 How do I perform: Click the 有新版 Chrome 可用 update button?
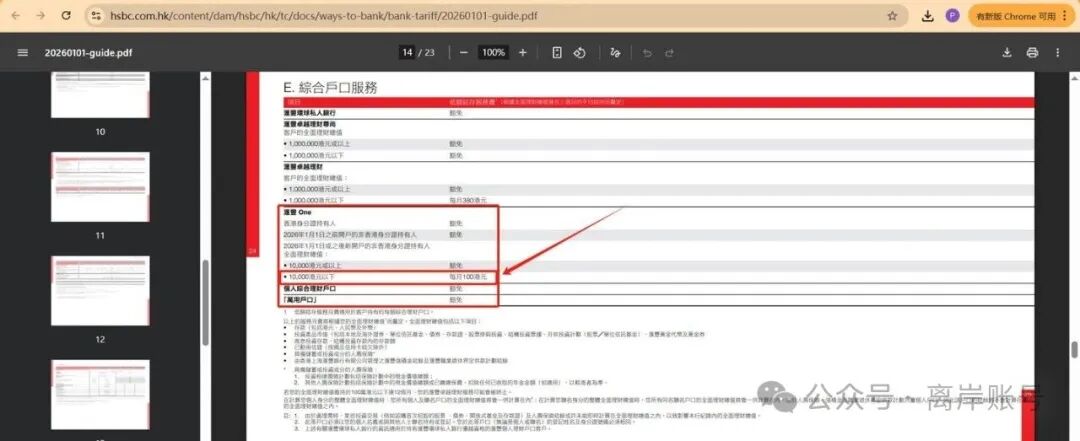pos(1015,16)
